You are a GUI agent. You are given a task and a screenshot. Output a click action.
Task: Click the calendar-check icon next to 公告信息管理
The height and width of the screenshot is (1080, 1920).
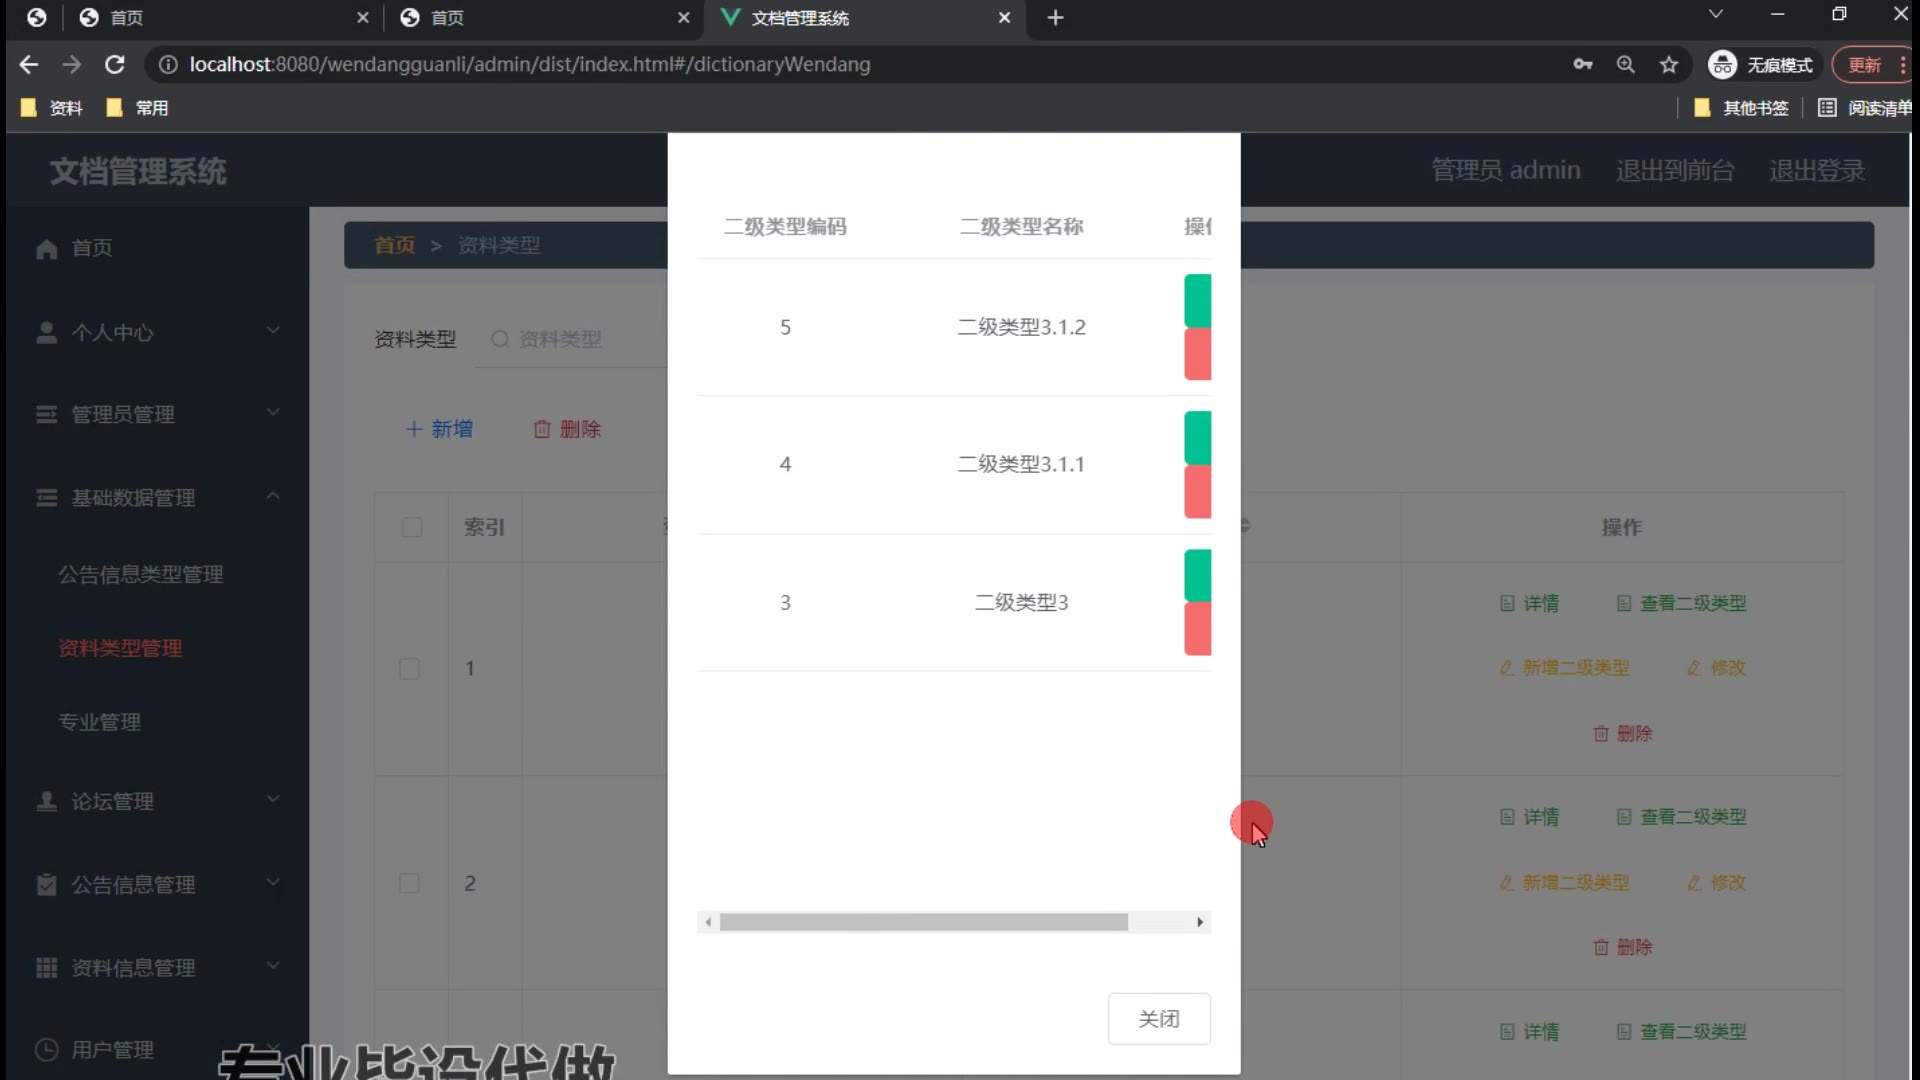coord(47,885)
